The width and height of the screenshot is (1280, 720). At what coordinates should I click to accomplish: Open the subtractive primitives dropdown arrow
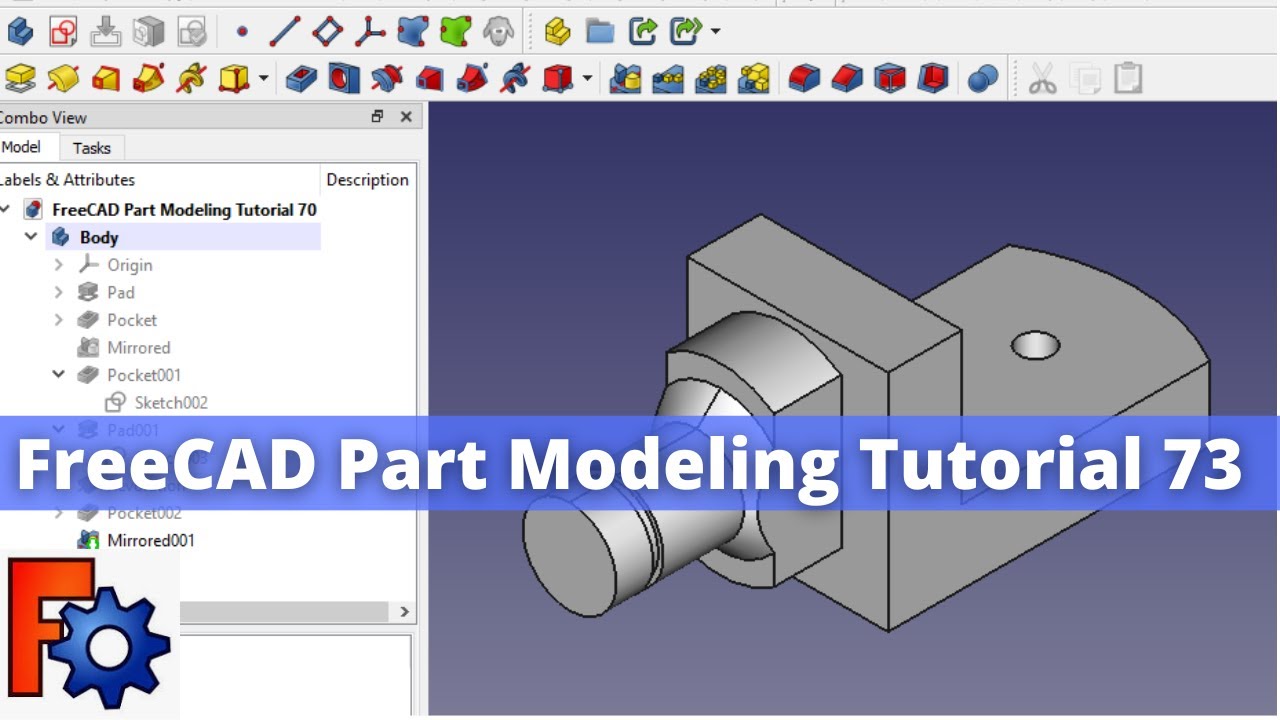coord(587,78)
